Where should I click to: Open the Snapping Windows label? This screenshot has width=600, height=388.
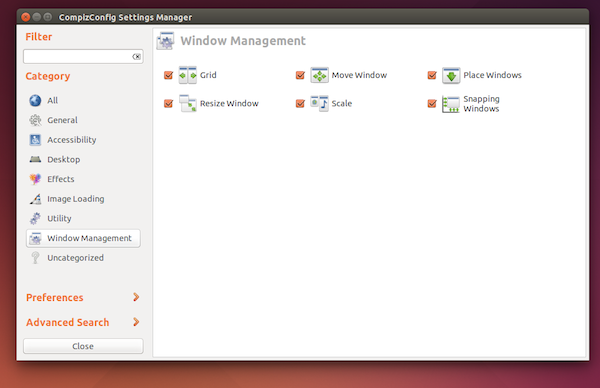pos(481,104)
